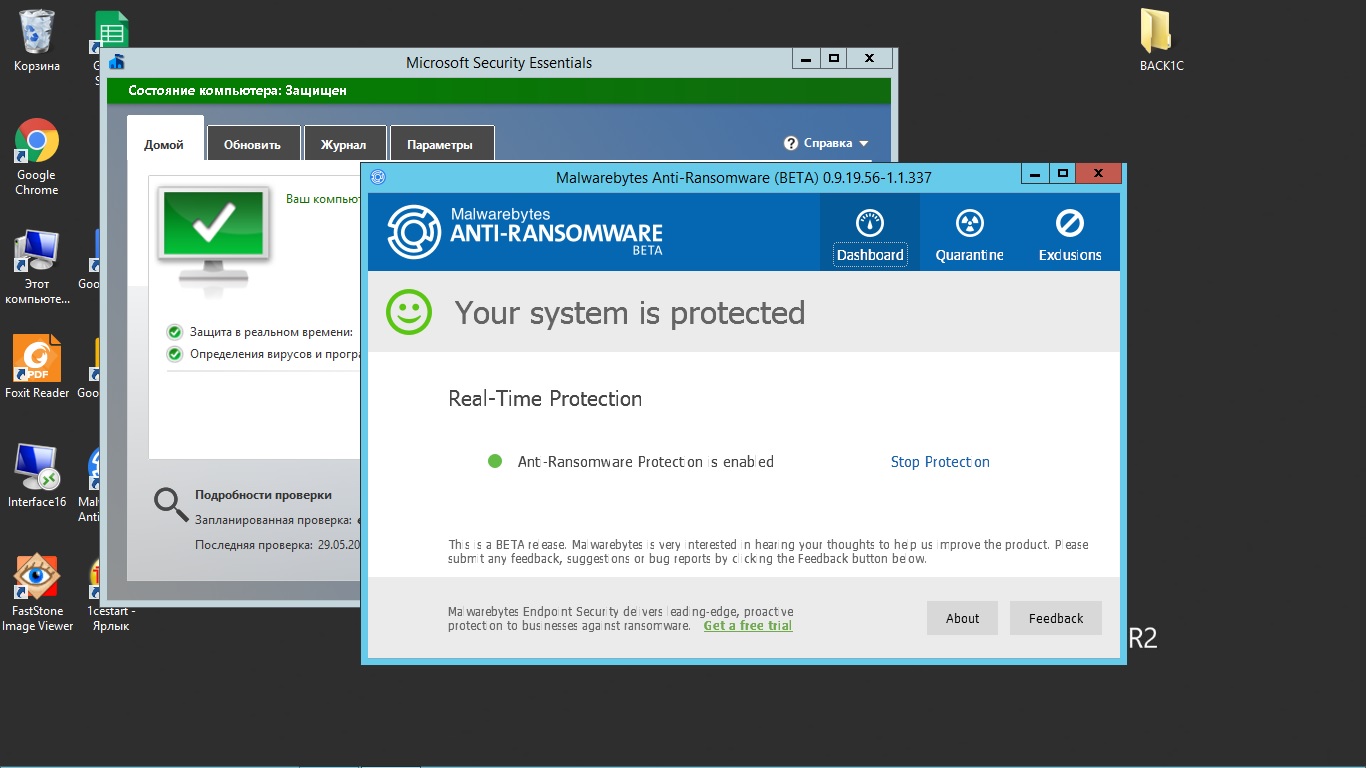The width and height of the screenshot is (1366, 768).
Task: Close the Microsoft Security Essentials window
Action: [x=870, y=59]
